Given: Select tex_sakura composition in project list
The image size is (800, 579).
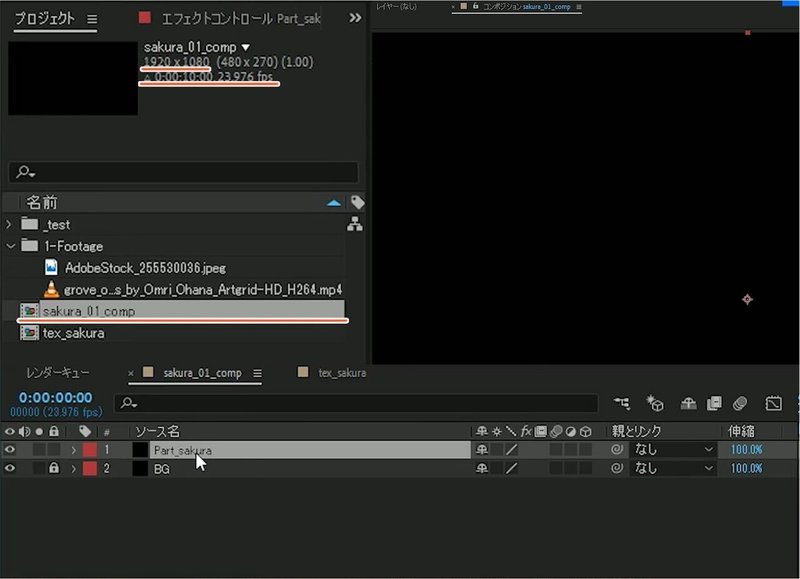Looking at the screenshot, I should click(x=73, y=333).
